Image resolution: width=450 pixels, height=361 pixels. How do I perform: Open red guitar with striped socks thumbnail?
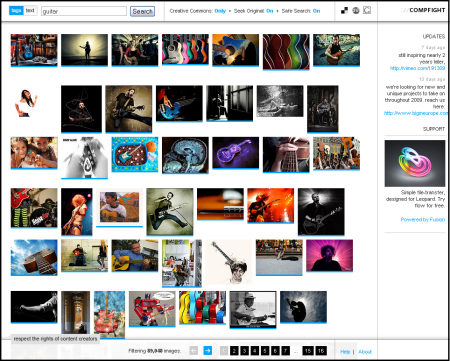tap(34, 208)
